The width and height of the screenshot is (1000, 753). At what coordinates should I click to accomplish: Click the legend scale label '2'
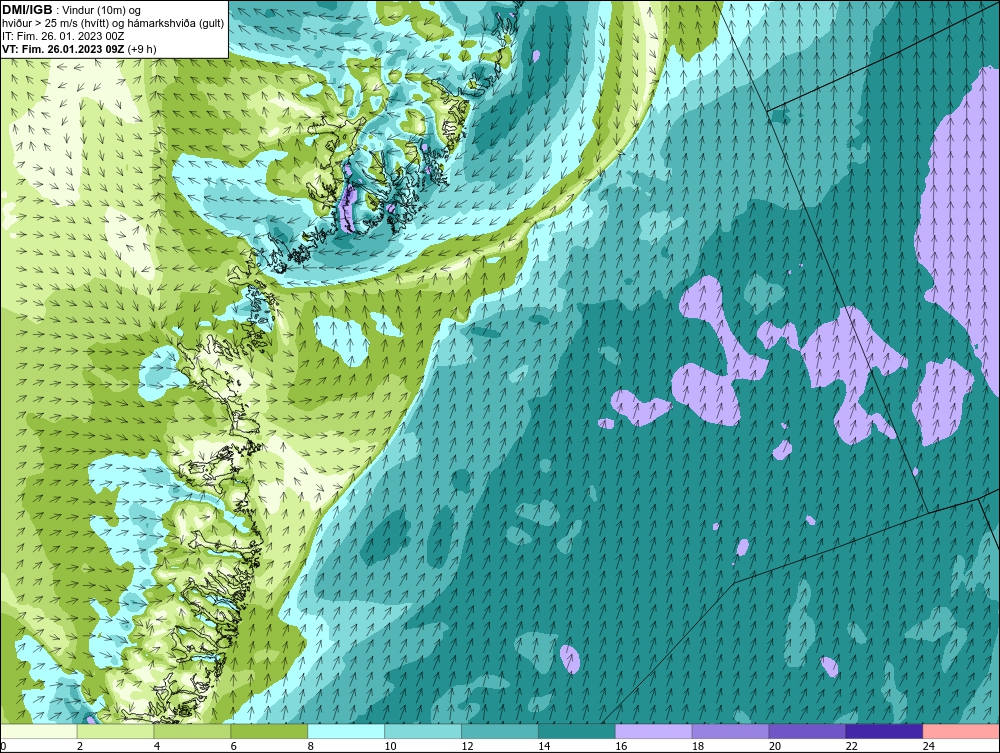(80, 746)
